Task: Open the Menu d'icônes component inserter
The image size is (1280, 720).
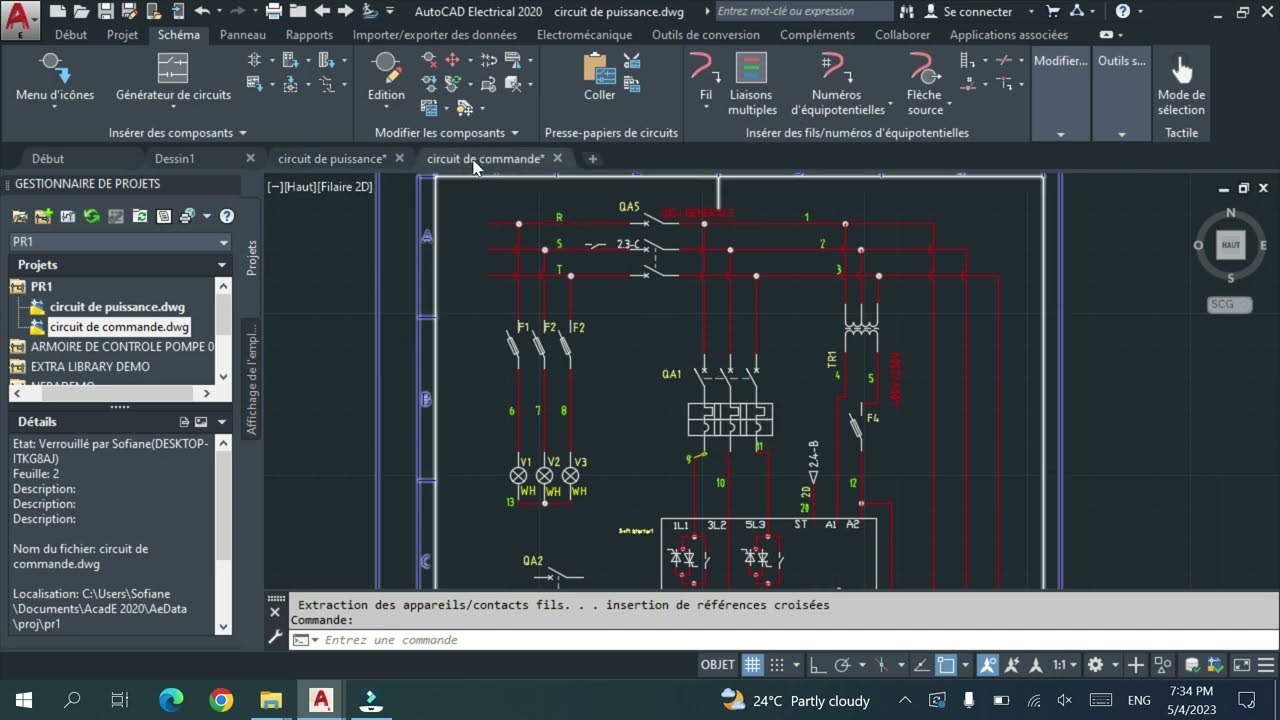Action: click(55, 78)
